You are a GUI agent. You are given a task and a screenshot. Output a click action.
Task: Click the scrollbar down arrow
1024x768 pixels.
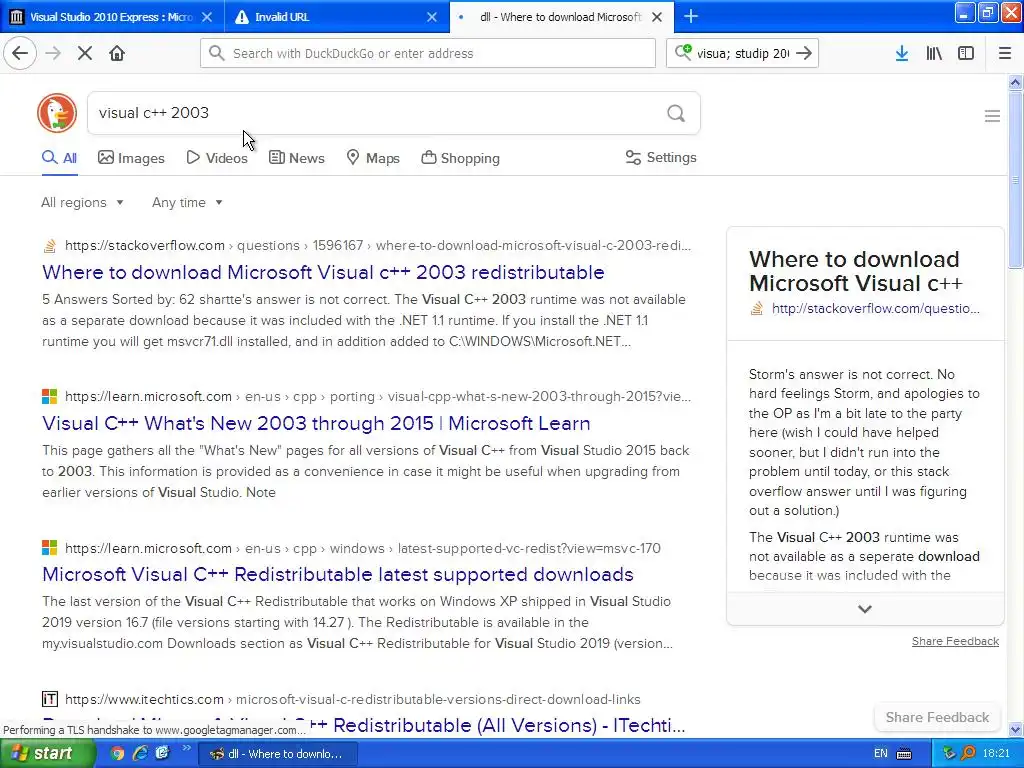[1016, 729]
